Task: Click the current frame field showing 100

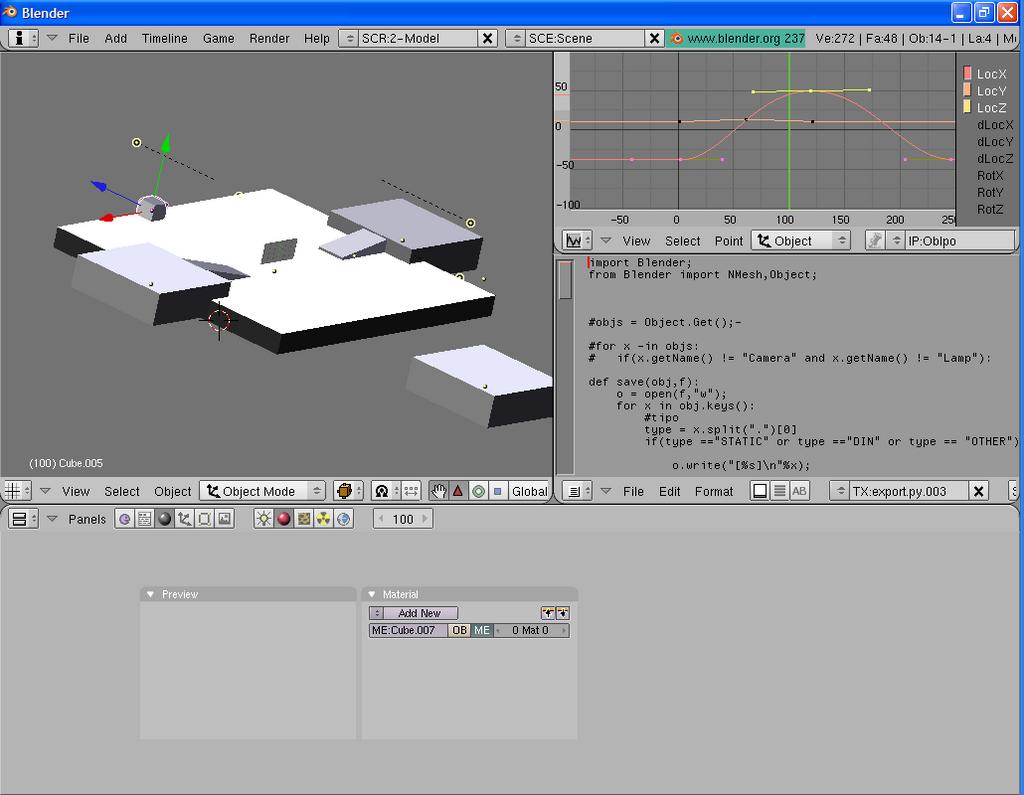Action: (403, 519)
